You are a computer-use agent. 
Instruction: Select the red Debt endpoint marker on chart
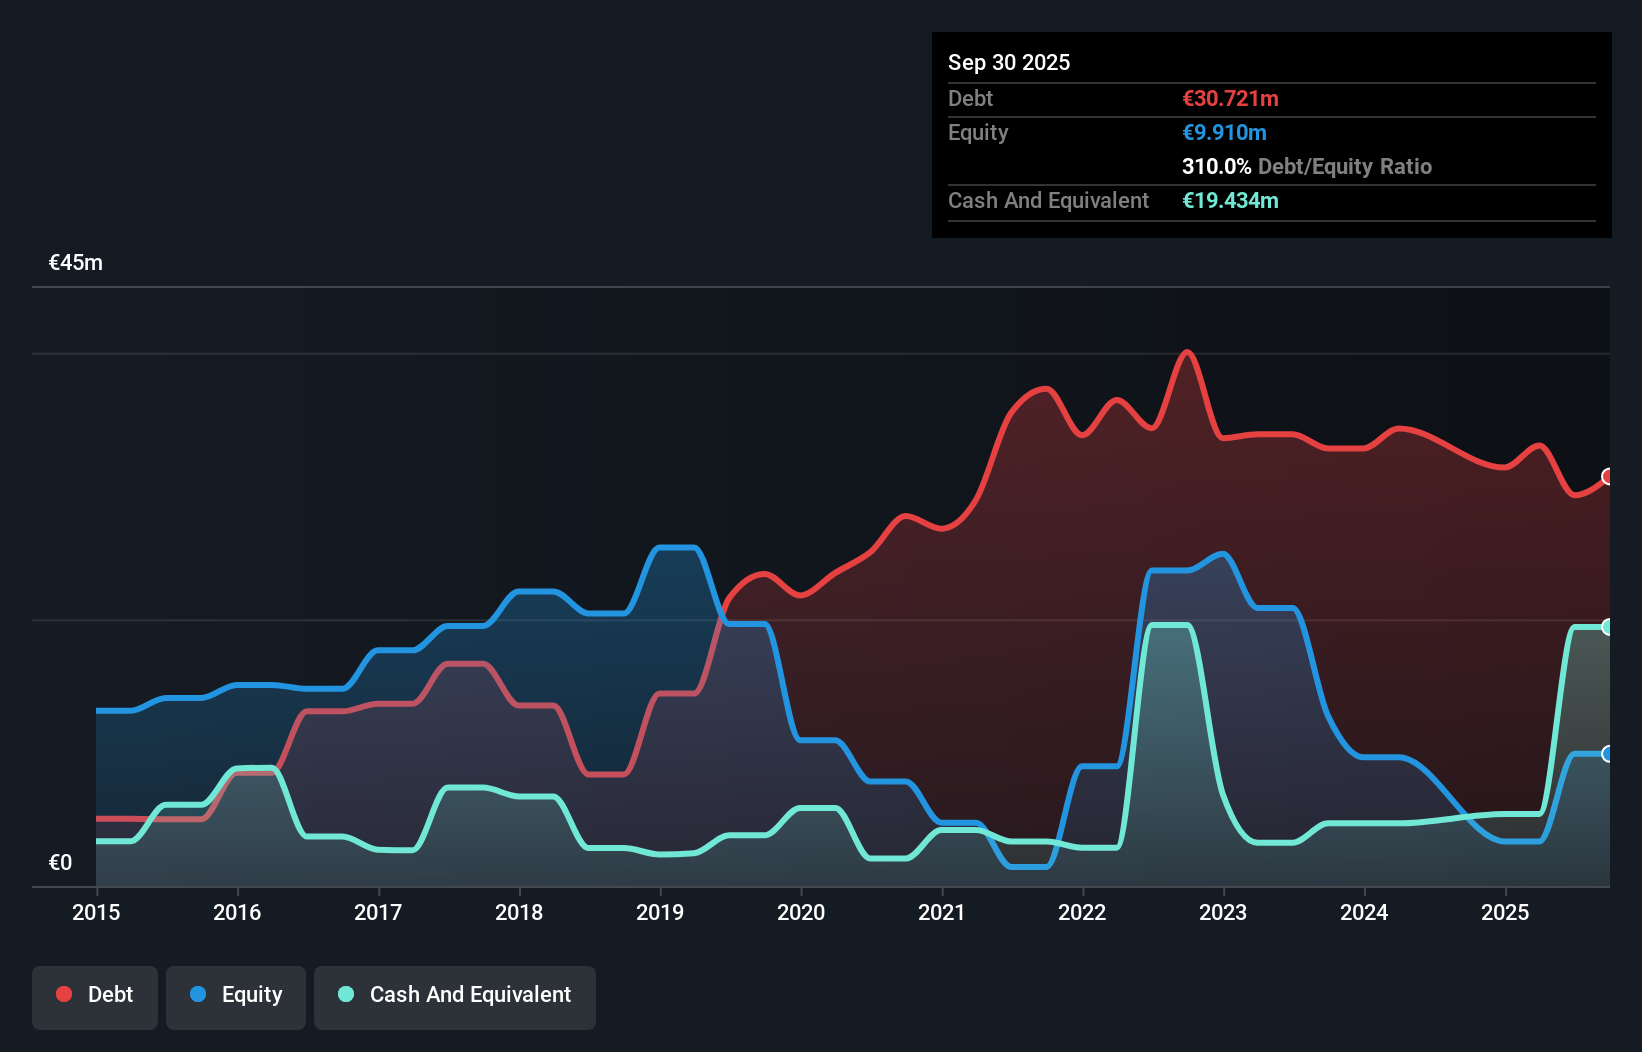[1608, 476]
